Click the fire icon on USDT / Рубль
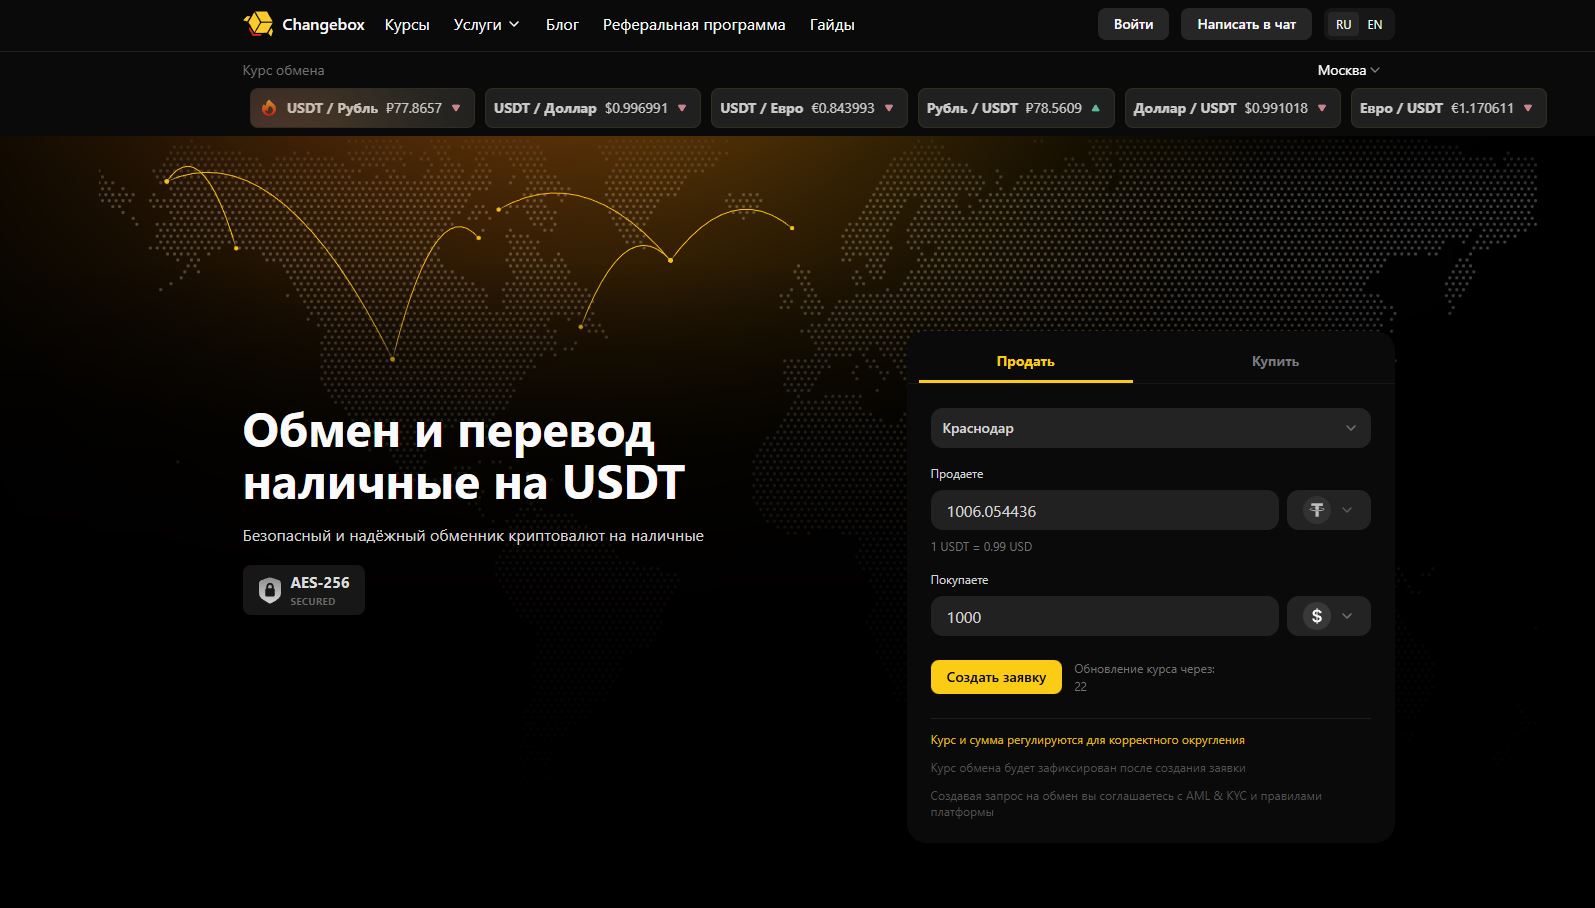Viewport: 1595px width, 908px height. (269, 108)
